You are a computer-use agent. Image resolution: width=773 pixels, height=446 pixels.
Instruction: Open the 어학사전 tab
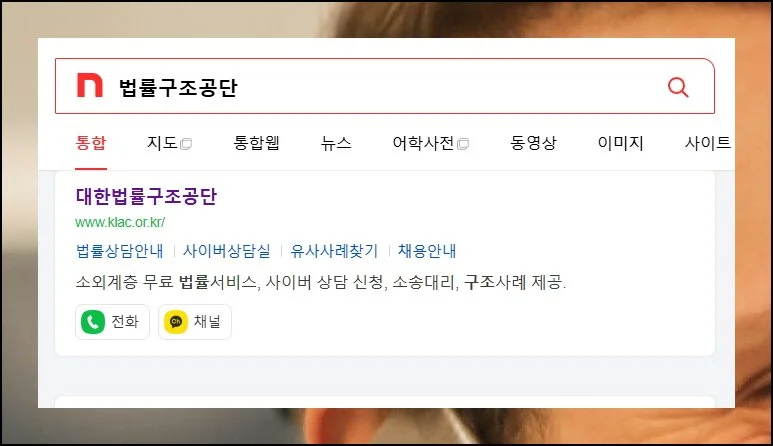pos(423,143)
